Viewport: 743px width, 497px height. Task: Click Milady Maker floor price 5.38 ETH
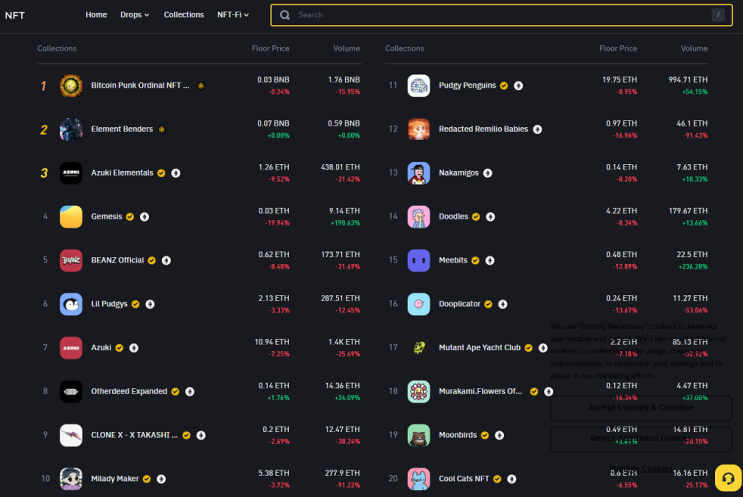273,473
